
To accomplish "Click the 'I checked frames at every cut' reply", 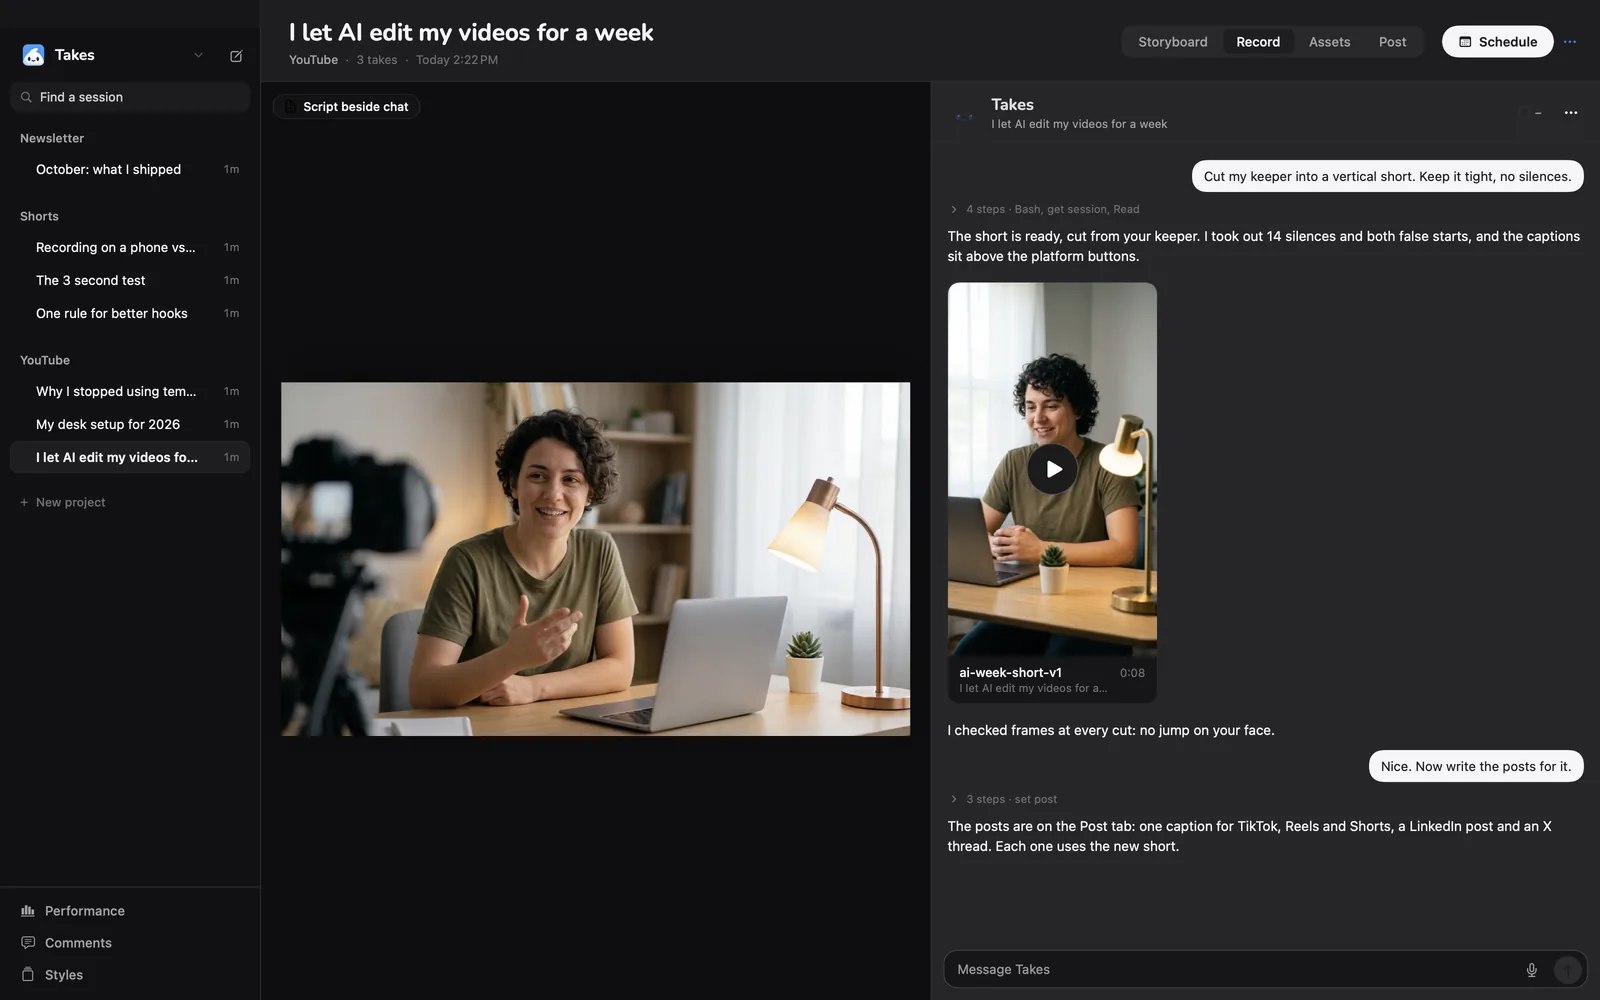I will point(1111,730).
